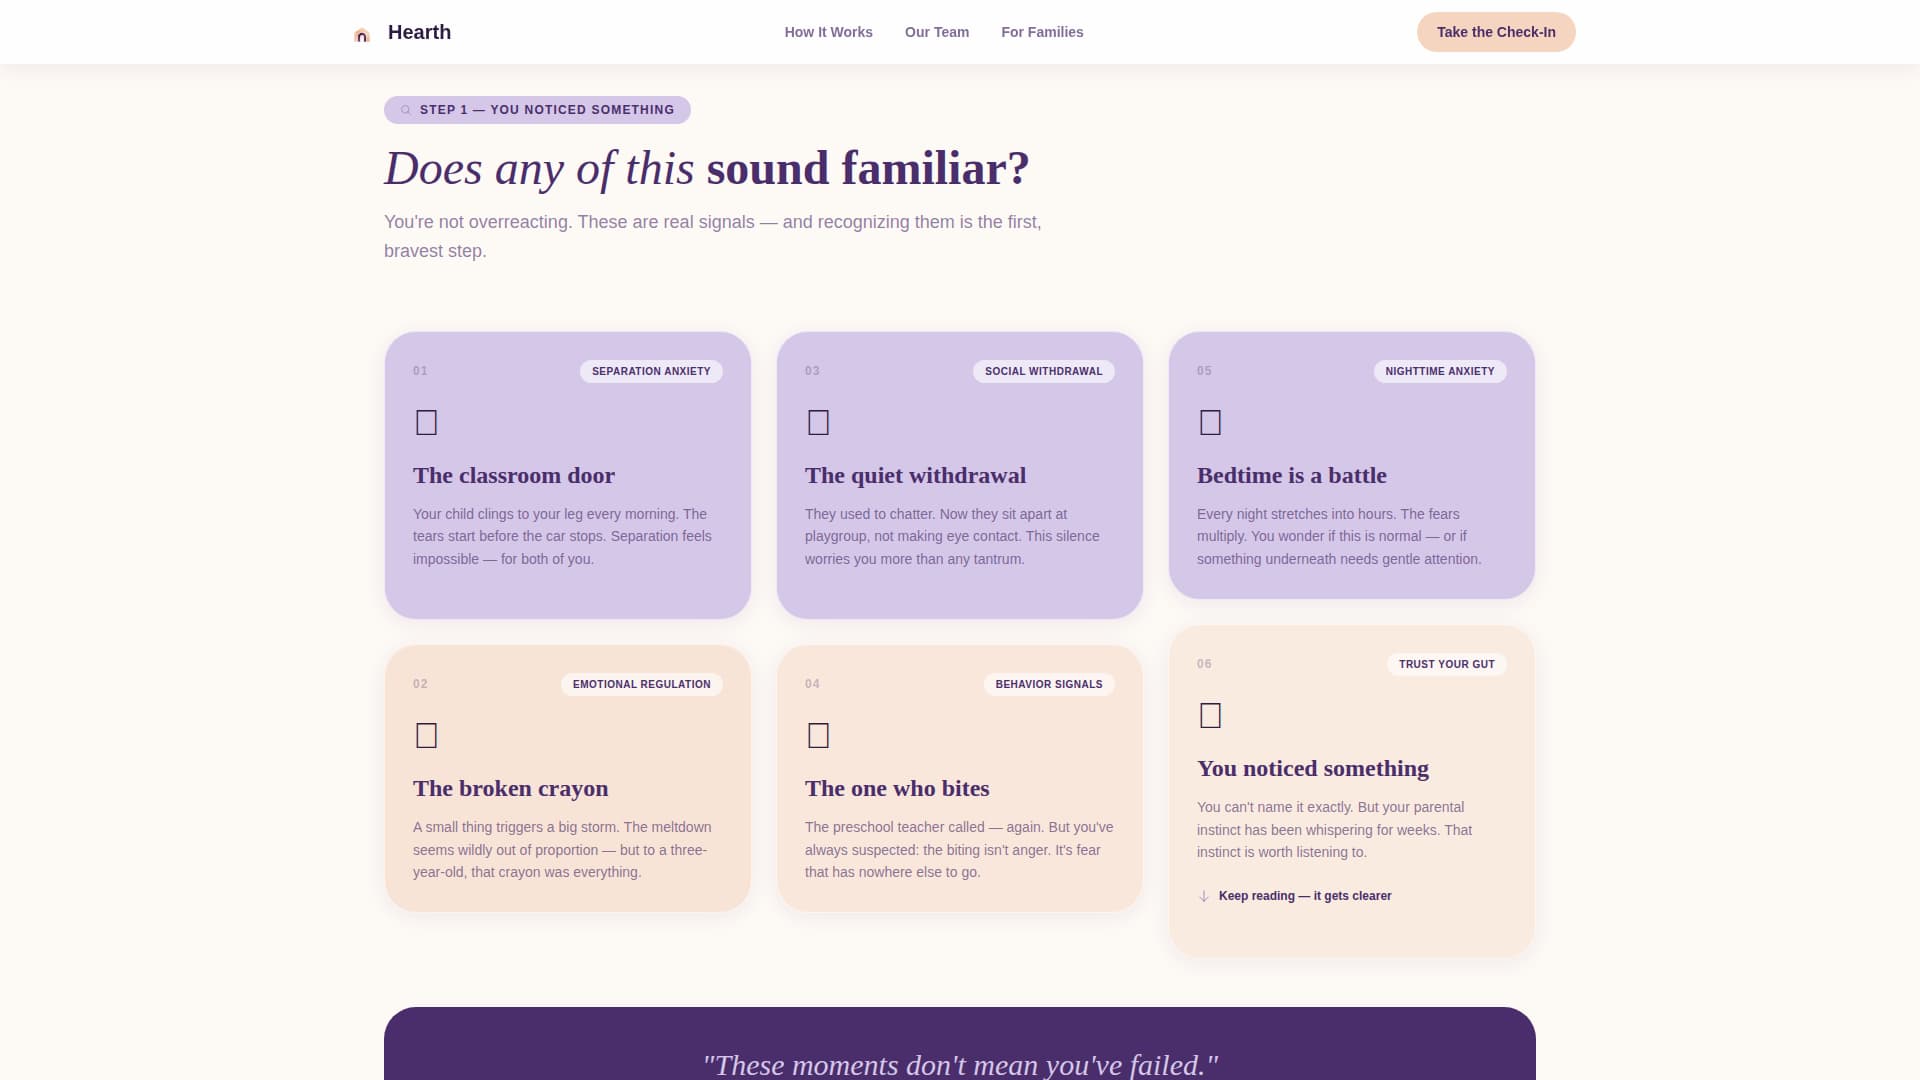Select the Nighttime Anxiety tag

1440,371
